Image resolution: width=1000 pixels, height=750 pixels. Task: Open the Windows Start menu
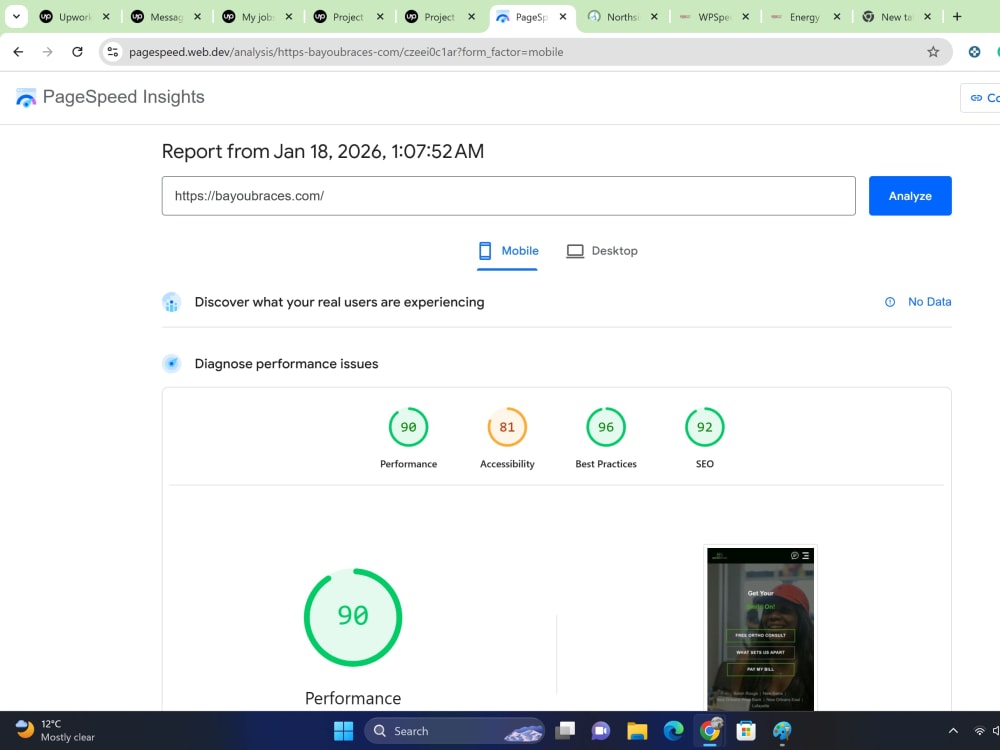coord(343,731)
